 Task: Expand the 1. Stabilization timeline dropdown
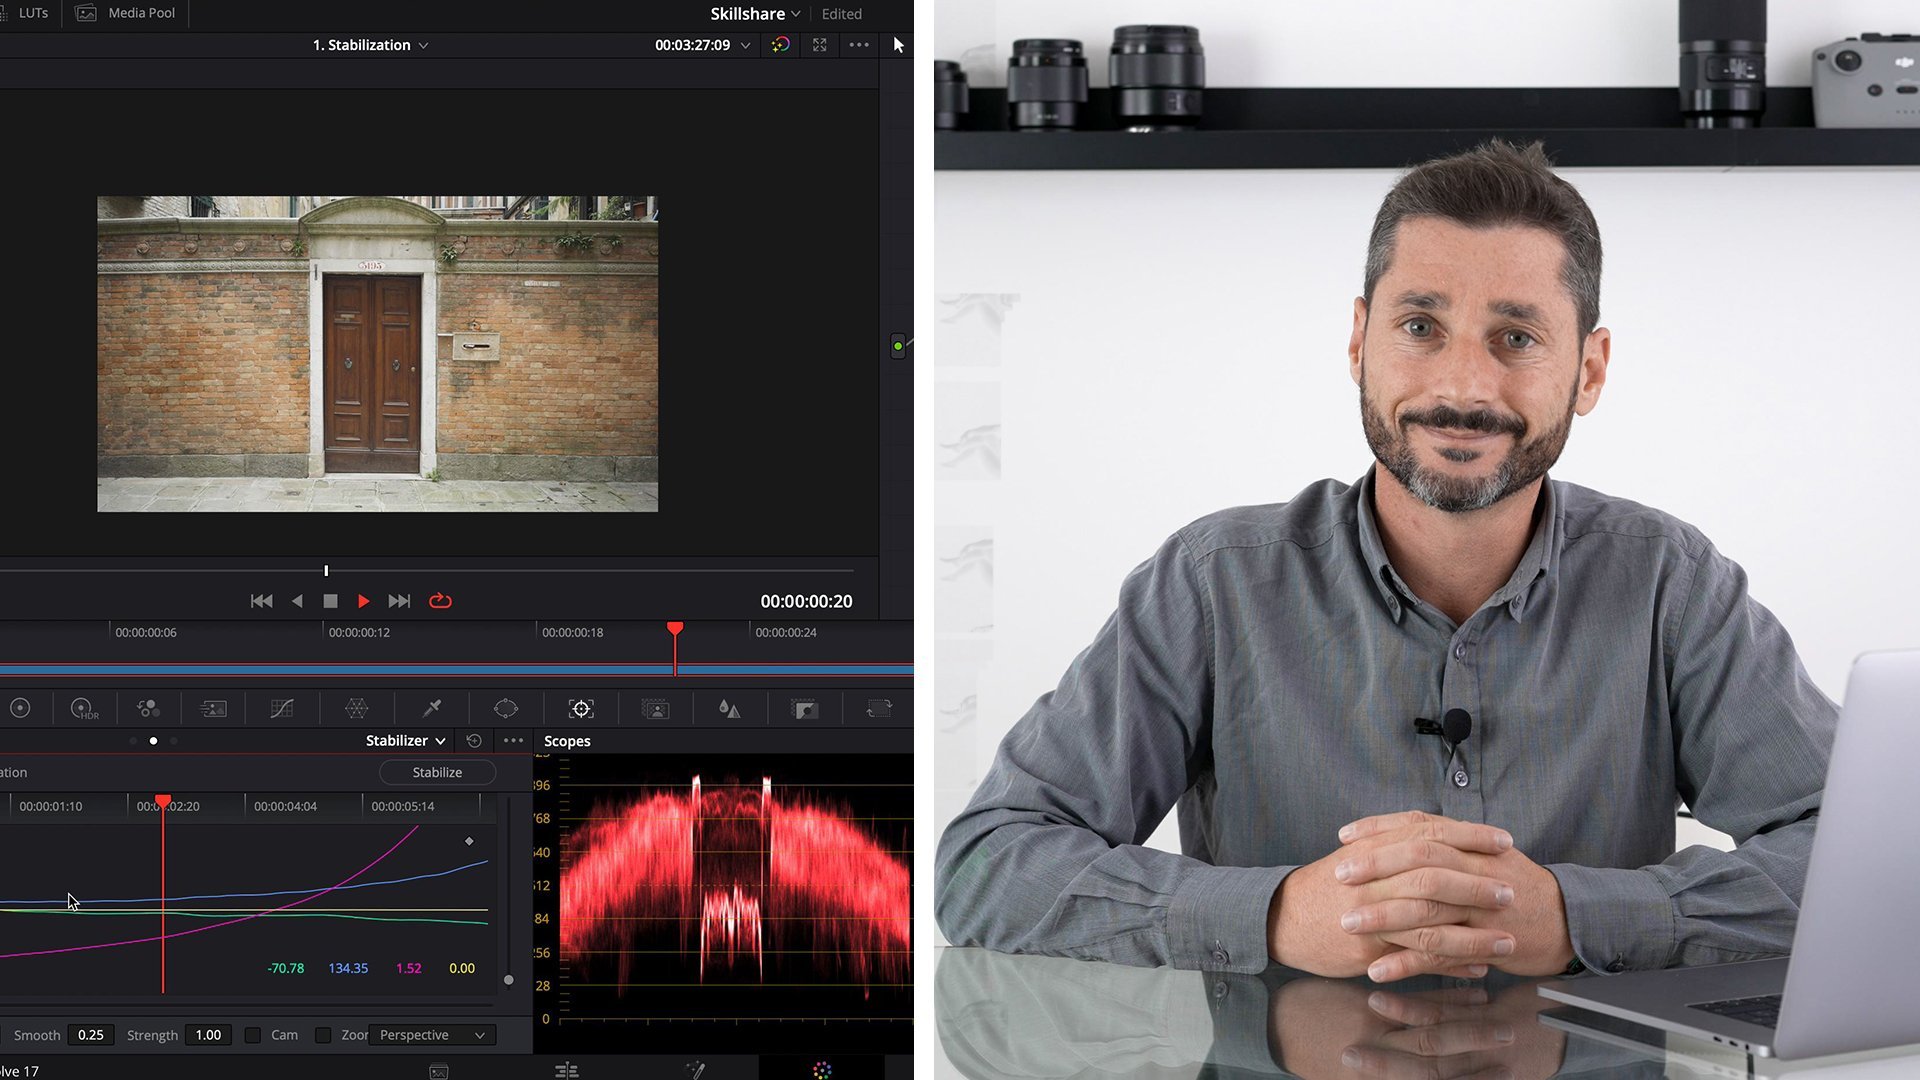tap(370, 45)
